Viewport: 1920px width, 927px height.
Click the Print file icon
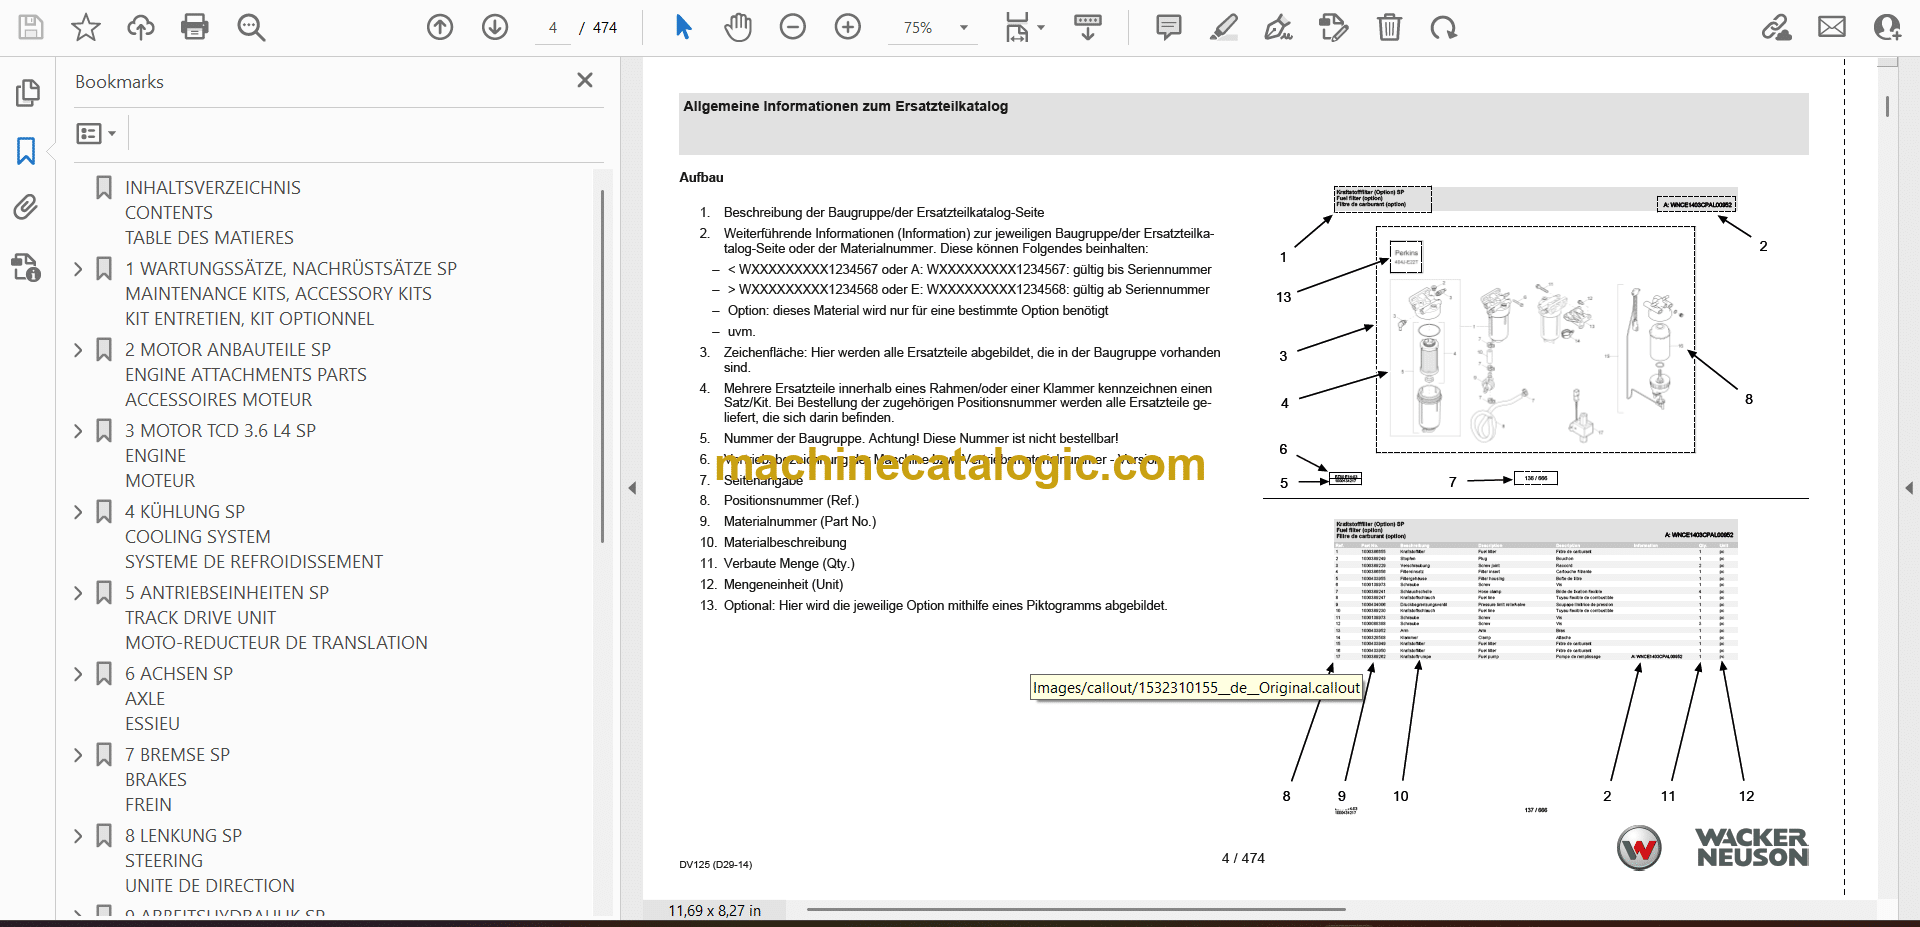coord(194,27)
